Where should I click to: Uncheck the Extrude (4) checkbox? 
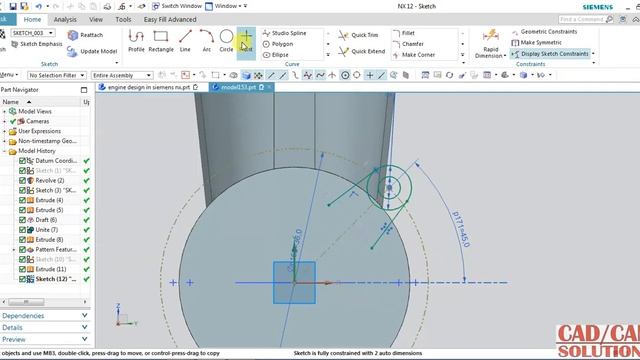point(22,200)
